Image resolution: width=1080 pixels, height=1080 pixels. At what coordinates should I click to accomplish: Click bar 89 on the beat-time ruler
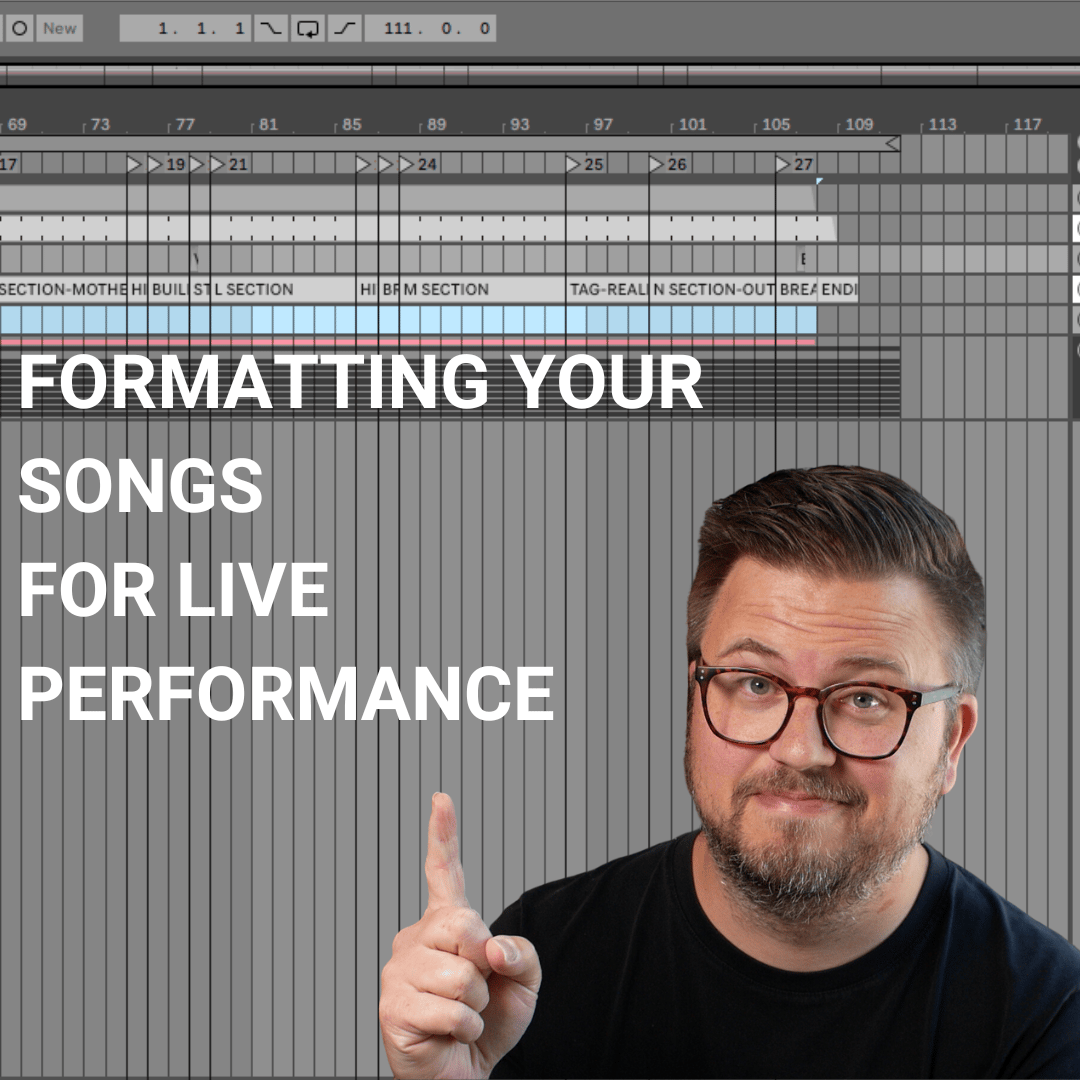(x=436, y=125)
